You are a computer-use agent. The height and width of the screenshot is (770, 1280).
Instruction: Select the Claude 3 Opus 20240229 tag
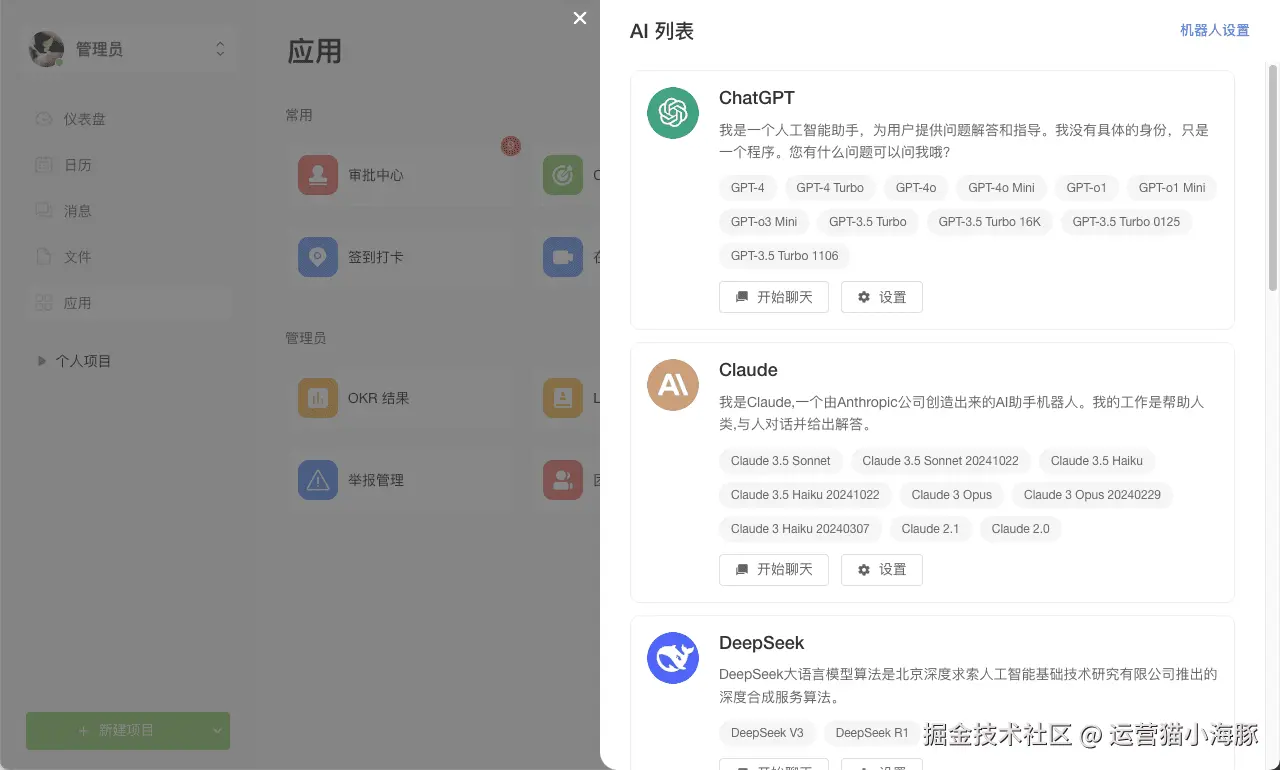(x=1092, y=495)
